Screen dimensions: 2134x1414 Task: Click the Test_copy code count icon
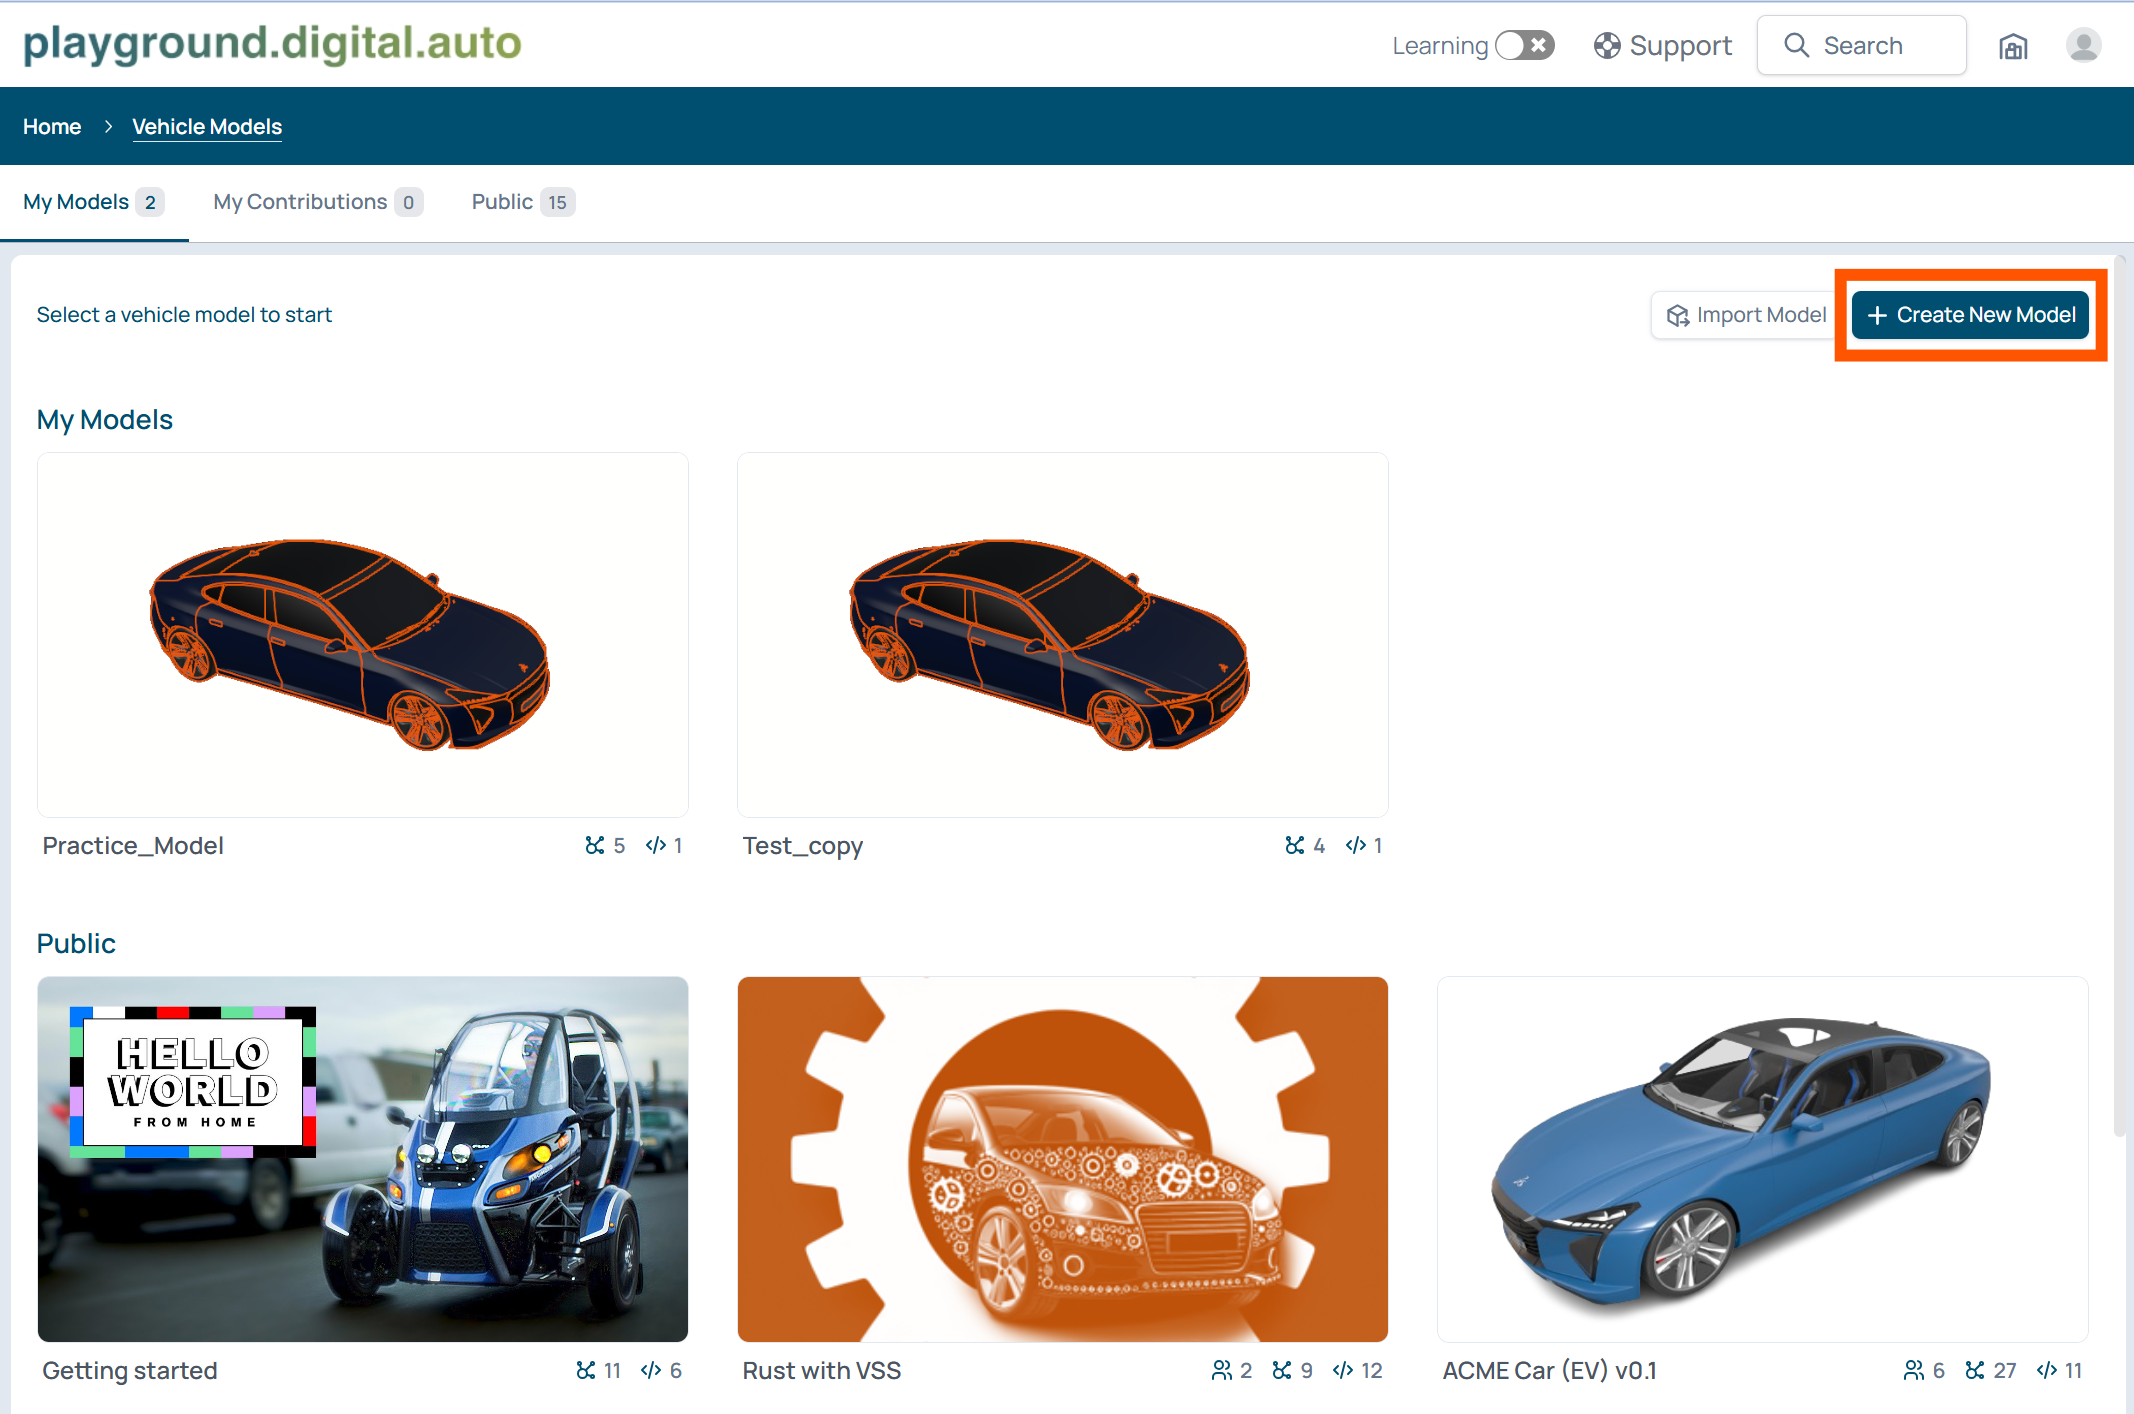pos(1355,845)
